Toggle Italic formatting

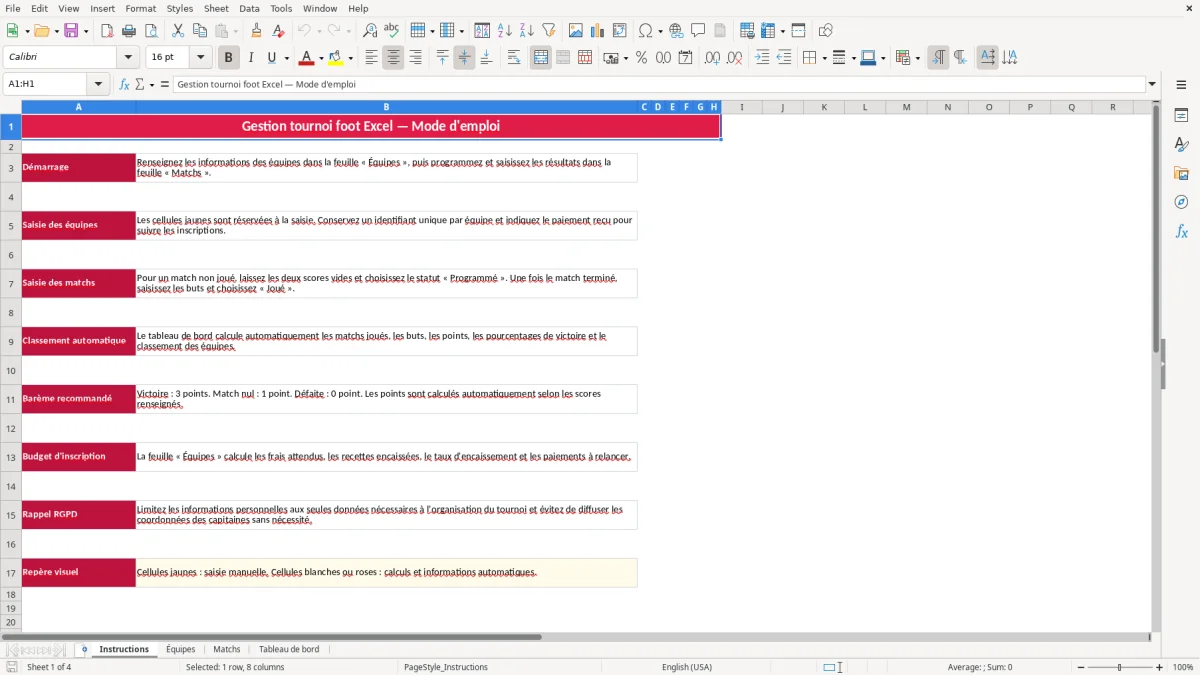point(251,58)
